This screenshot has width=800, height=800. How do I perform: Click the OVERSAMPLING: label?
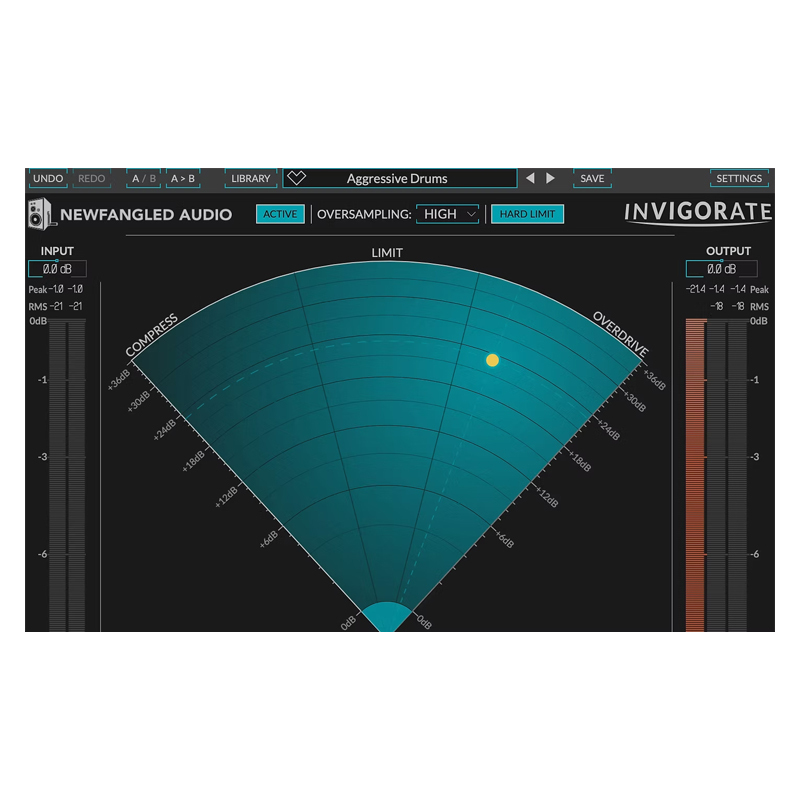pyautogui.click(x=364, y=214)
